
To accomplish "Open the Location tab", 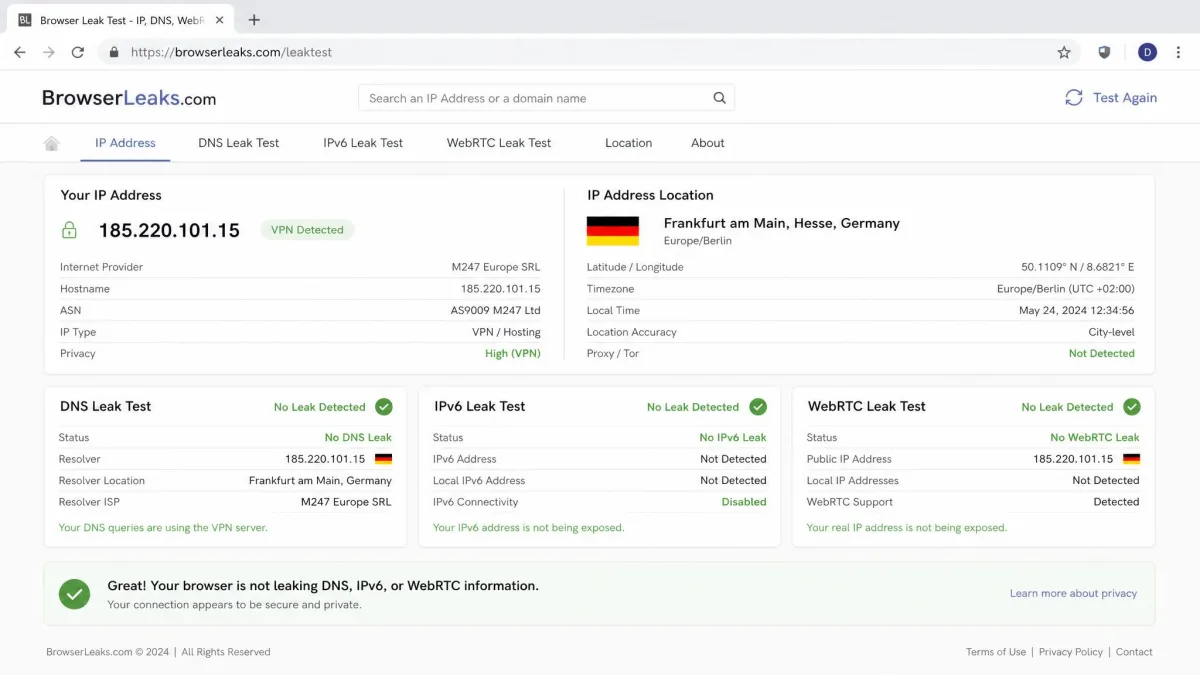I will coord(628,143).
